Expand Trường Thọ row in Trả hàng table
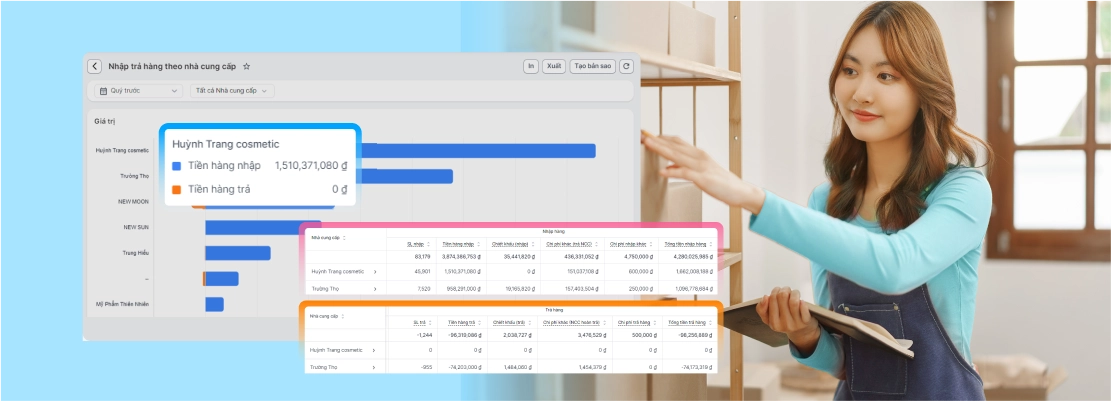 click(x=375, y=367)
